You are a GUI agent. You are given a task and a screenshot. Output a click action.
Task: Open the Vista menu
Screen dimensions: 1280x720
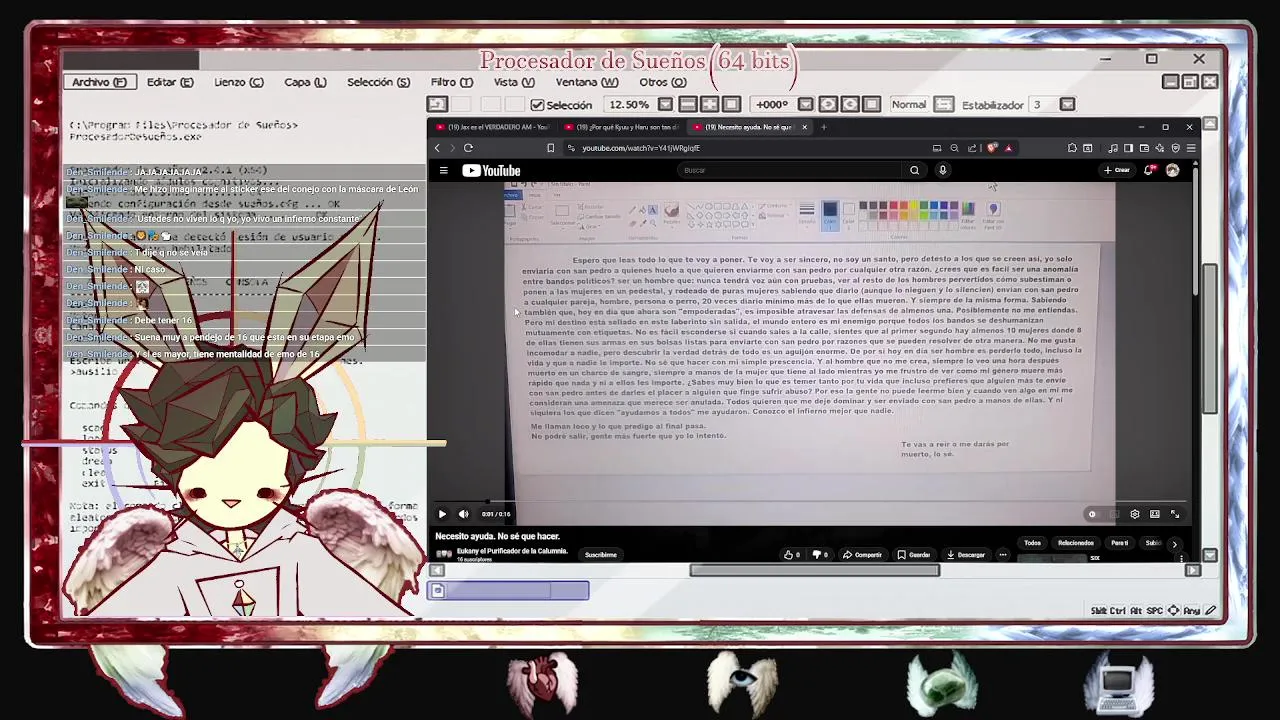(x=513, y=82)
